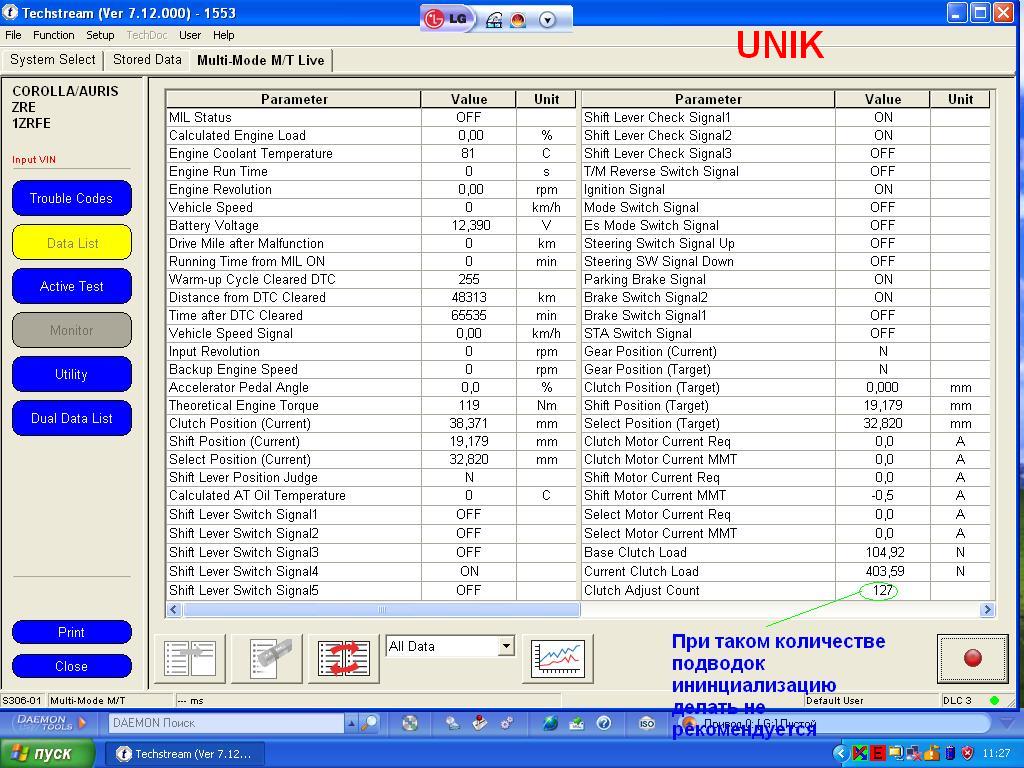Click the yellow Data List button
1024x768 pixels.
point(72,243)
